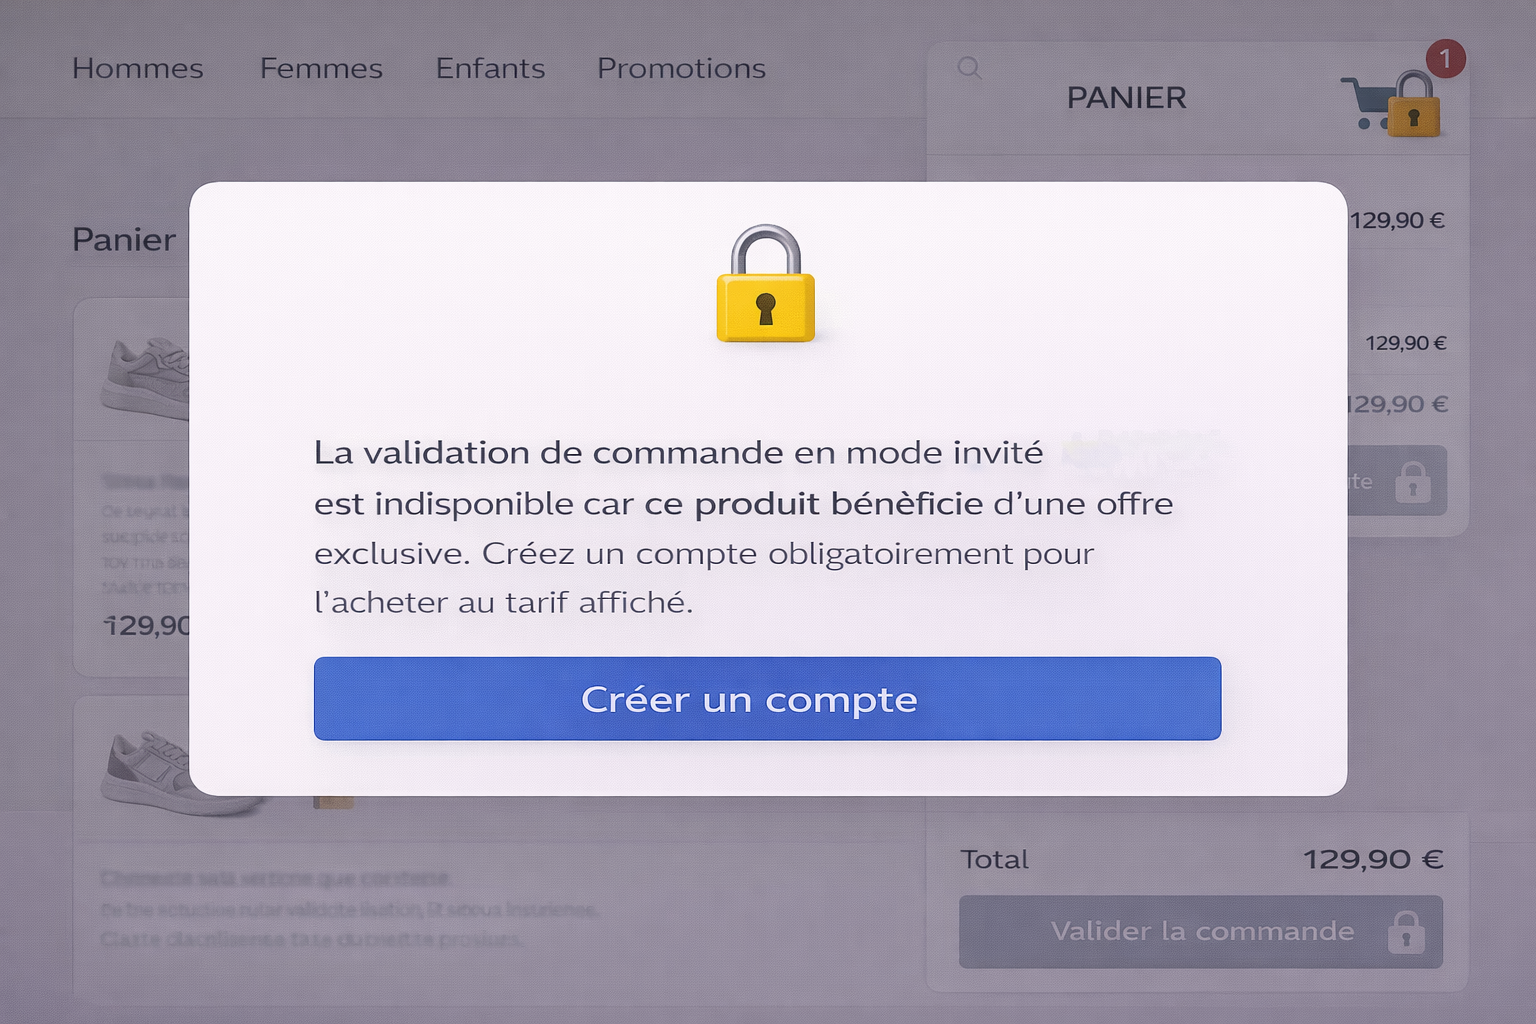Image resolution: width=1536 pixels, height=1024 pixels.
Task: Open the Hommes menu
Action: (138, 68)
